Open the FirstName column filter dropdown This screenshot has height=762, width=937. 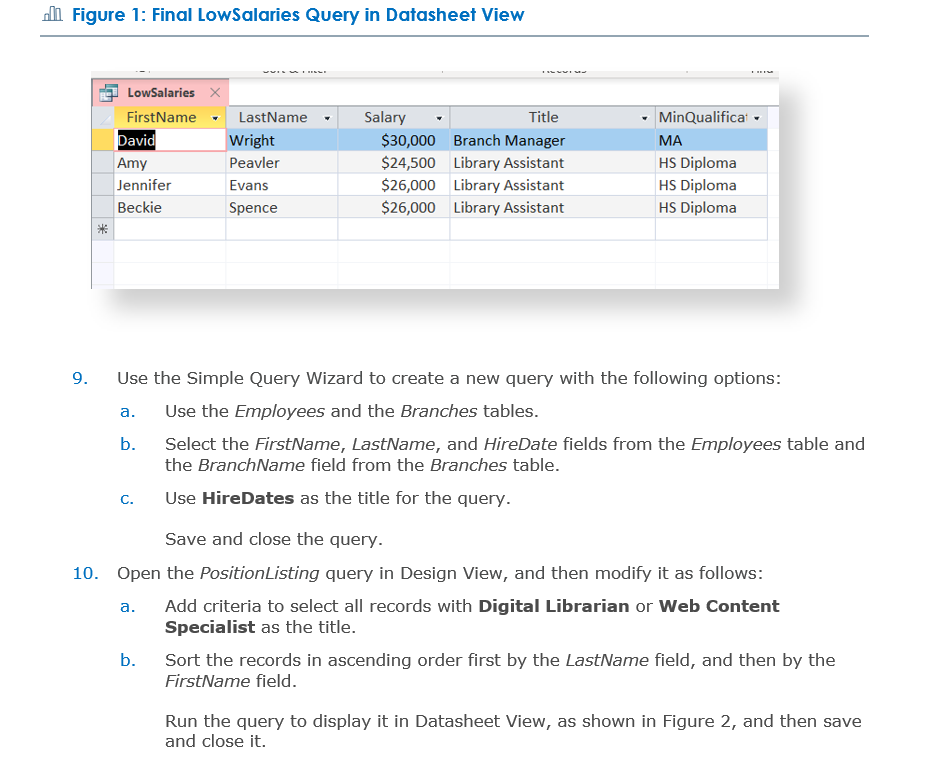tap(215, 117)
